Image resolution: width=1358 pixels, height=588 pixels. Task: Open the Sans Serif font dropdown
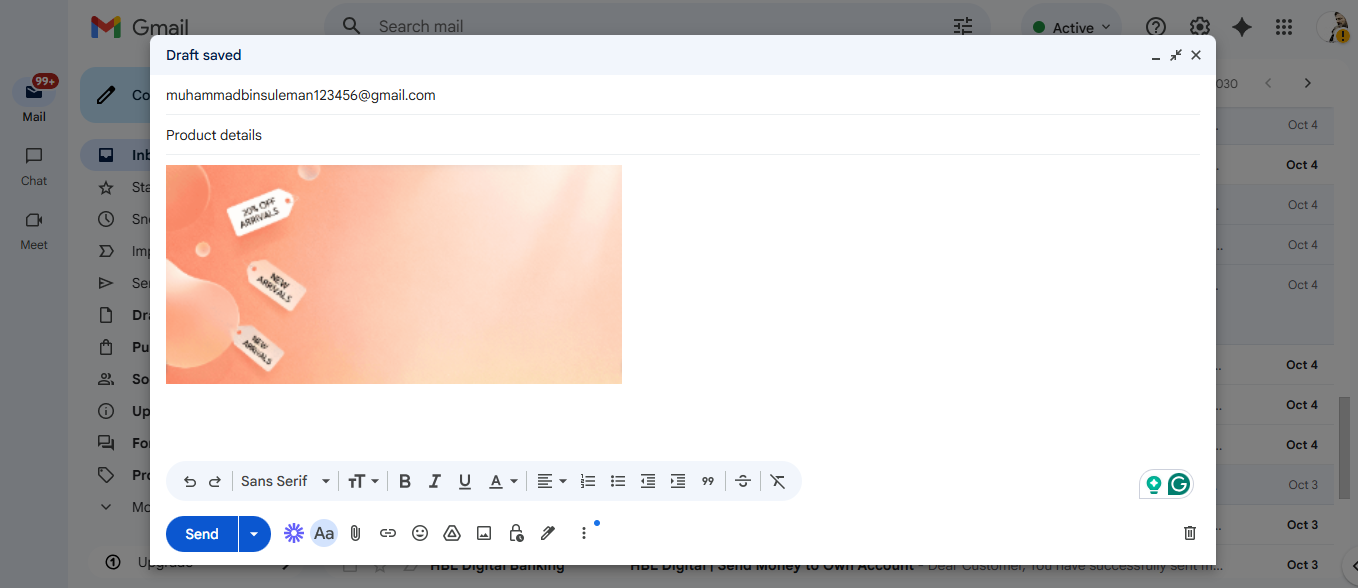(285, 481)
